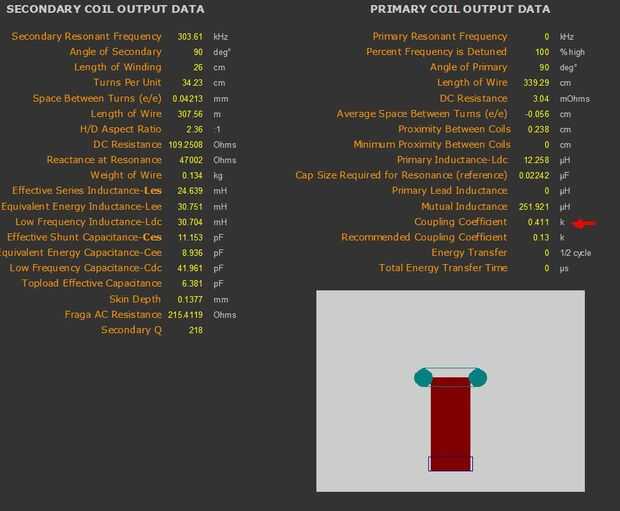Select Low Frequency Capacitance-Cdc value 41.961
The image size is (620, 511).
coord(190,268)
